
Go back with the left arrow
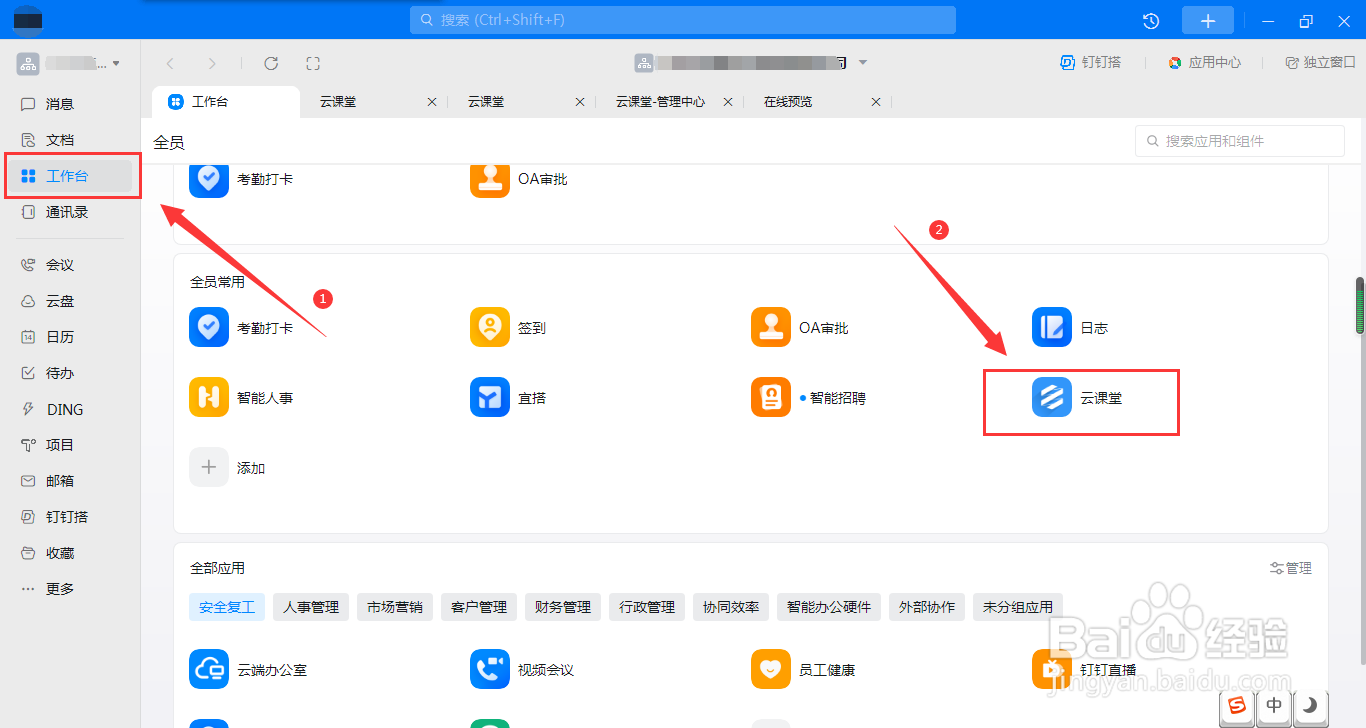tap(170, 63)
